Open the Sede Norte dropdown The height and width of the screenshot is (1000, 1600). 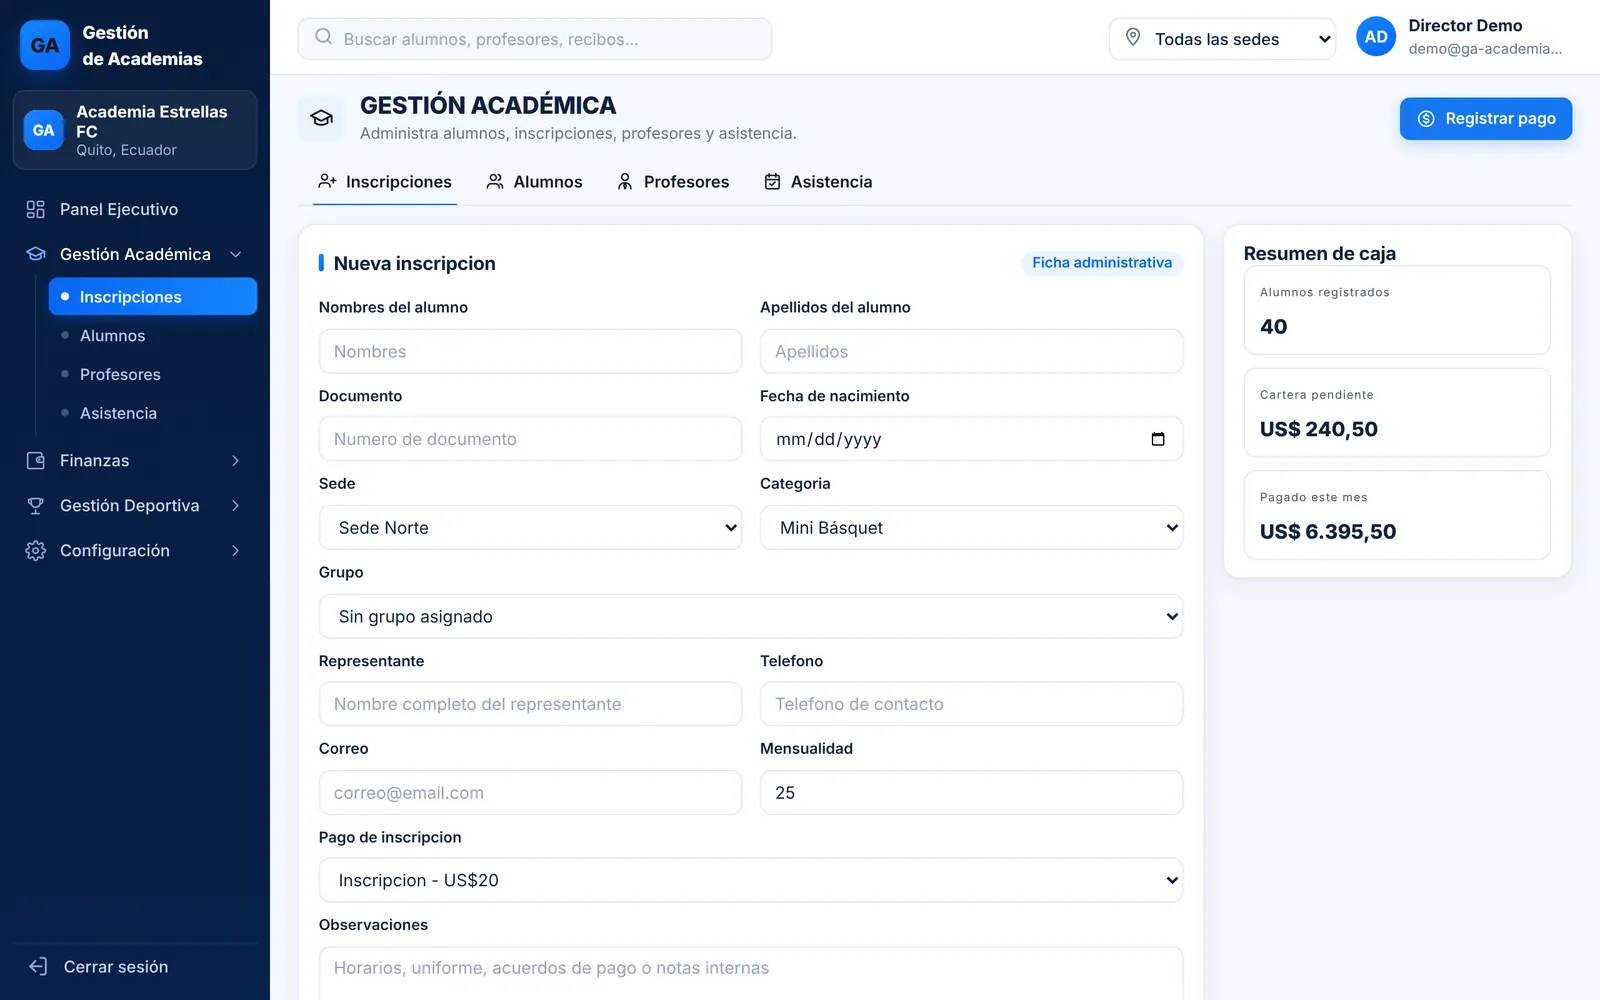click(530, 528)
